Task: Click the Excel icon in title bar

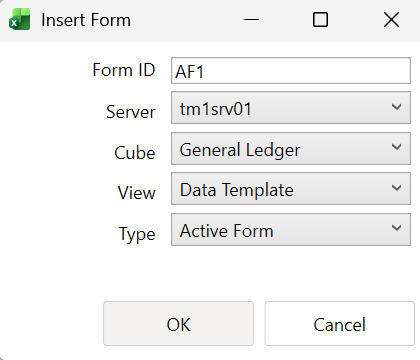Action: click(x=19, y=20)
